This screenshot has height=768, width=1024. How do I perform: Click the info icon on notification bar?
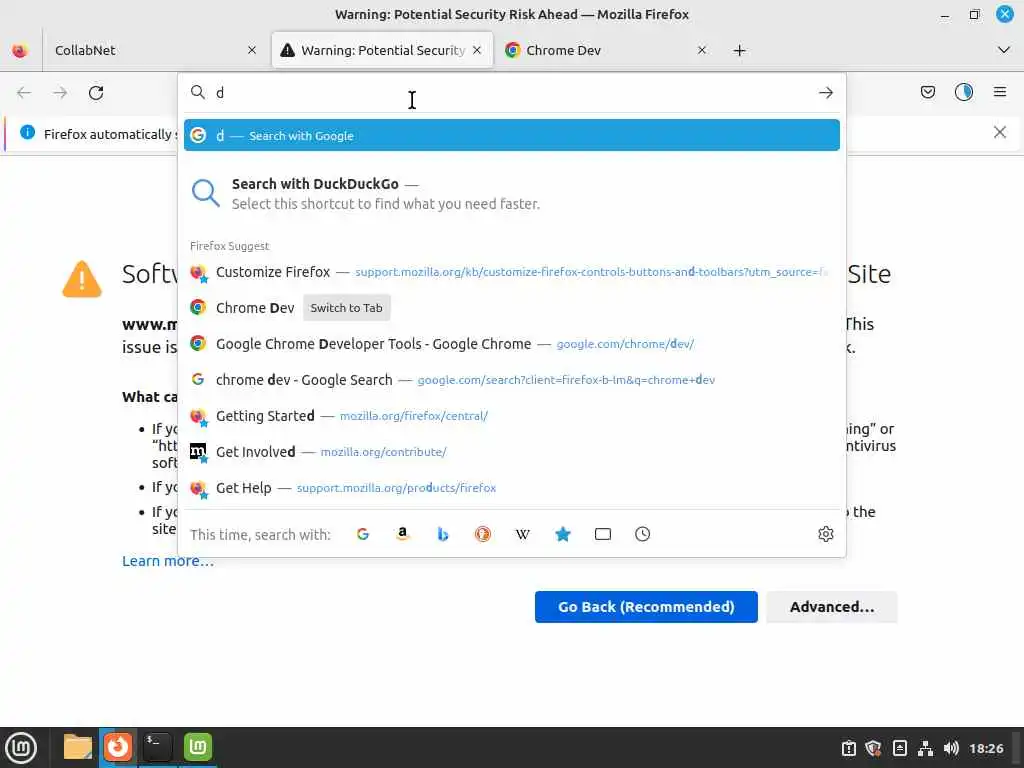(27, 133)
